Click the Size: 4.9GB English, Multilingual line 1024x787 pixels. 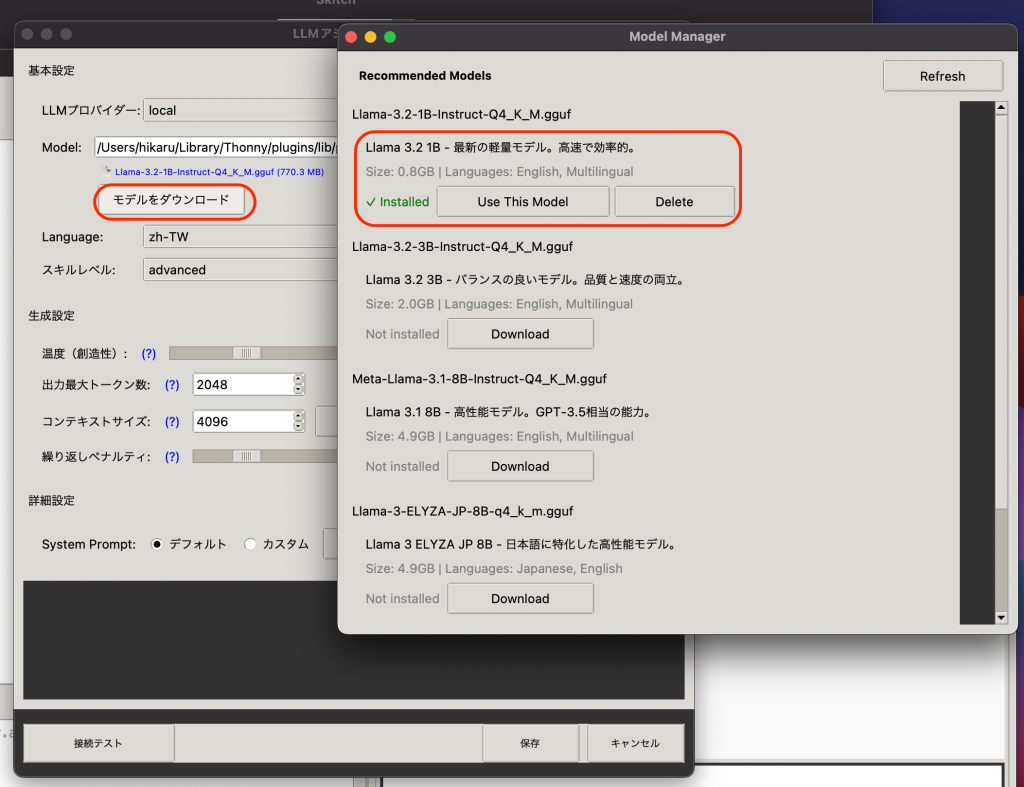click(x=500, y=436)
